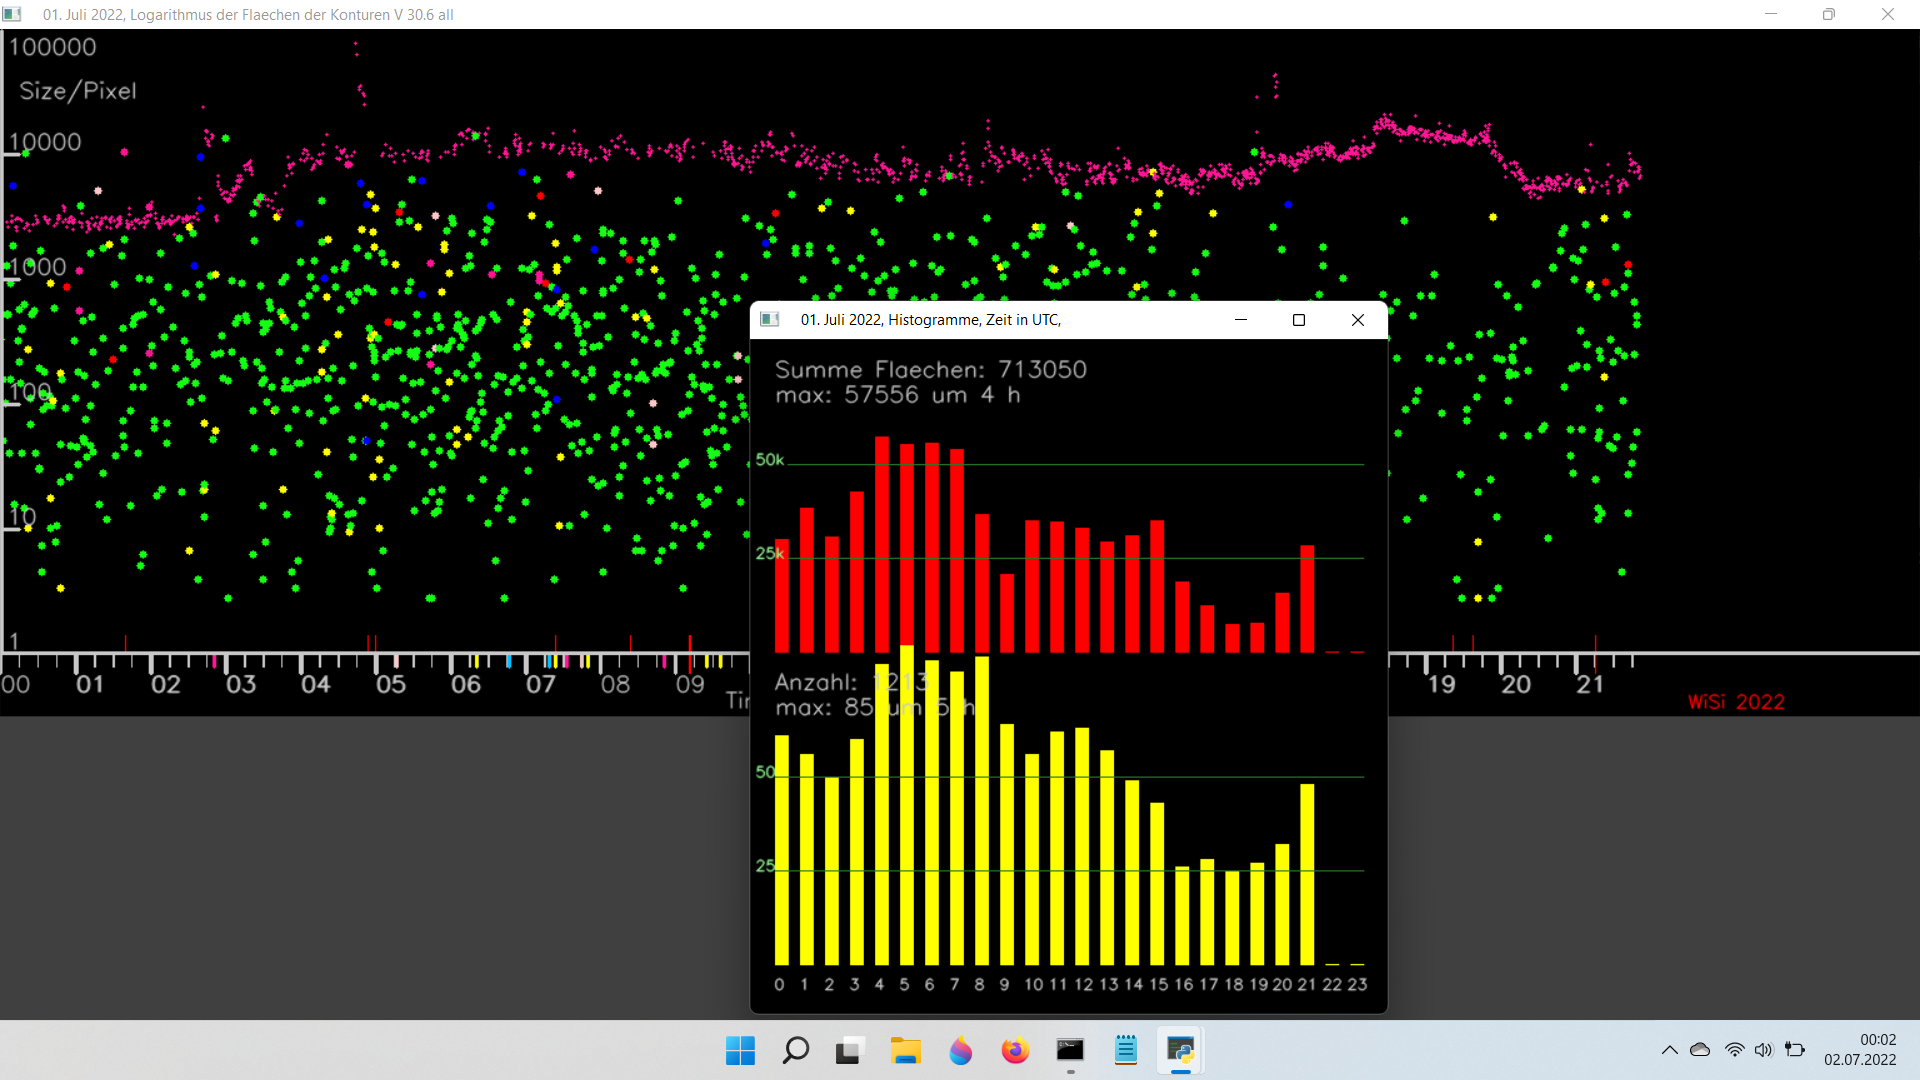The width and height of the screenshot is (1920, 1080).
Task: Show hidden system tray icons
Action: click(x=1669, y=1050)
